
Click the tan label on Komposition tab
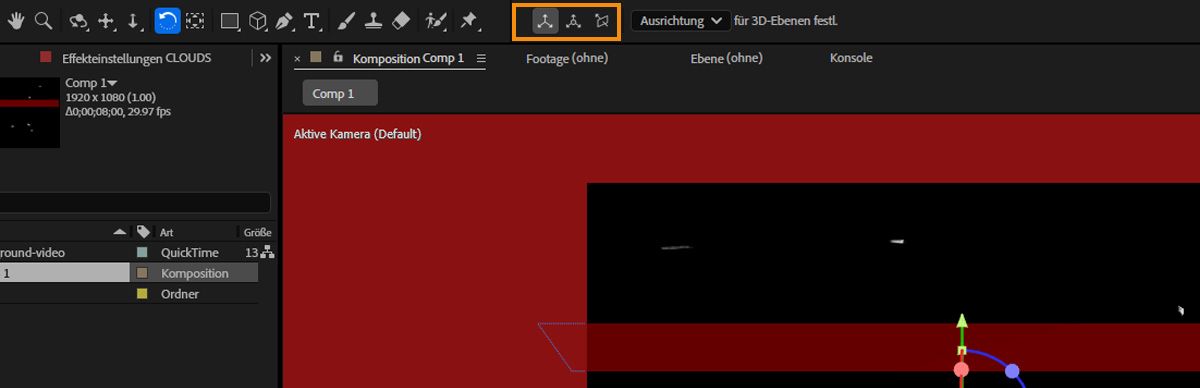316,58
